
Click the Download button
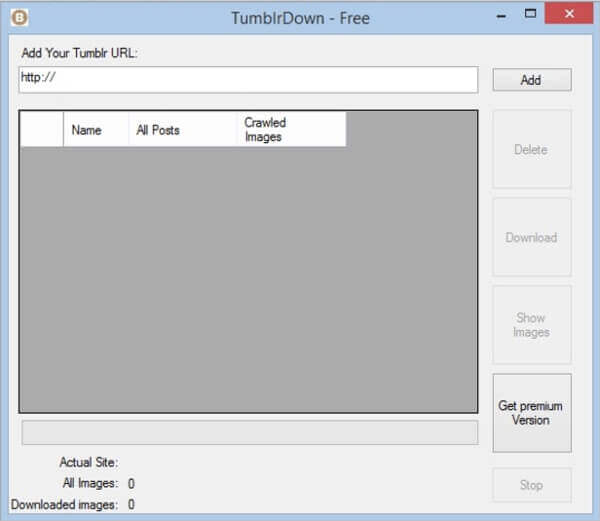point(532,237)
